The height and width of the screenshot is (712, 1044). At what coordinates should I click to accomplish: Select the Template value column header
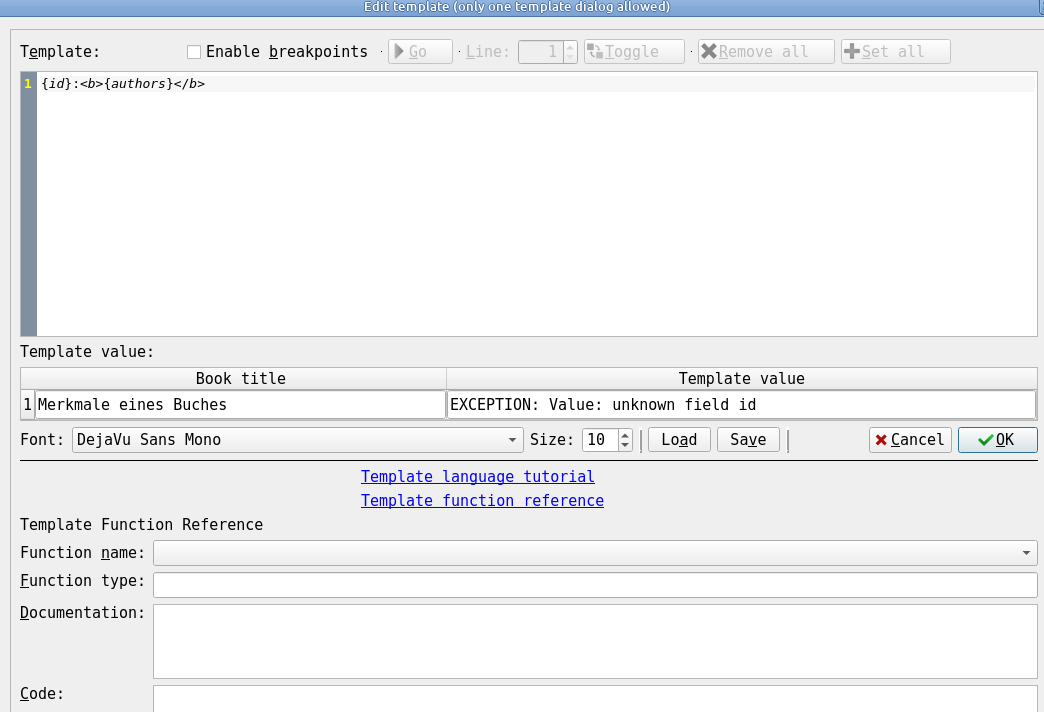[741, 378]
